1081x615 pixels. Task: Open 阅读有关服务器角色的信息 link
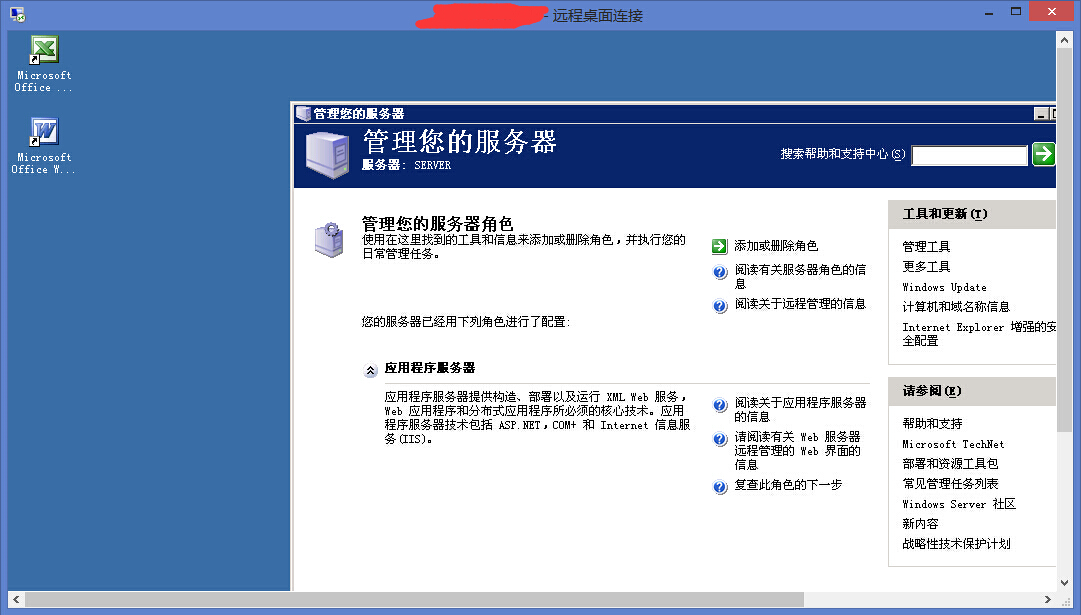click(800, 276)
